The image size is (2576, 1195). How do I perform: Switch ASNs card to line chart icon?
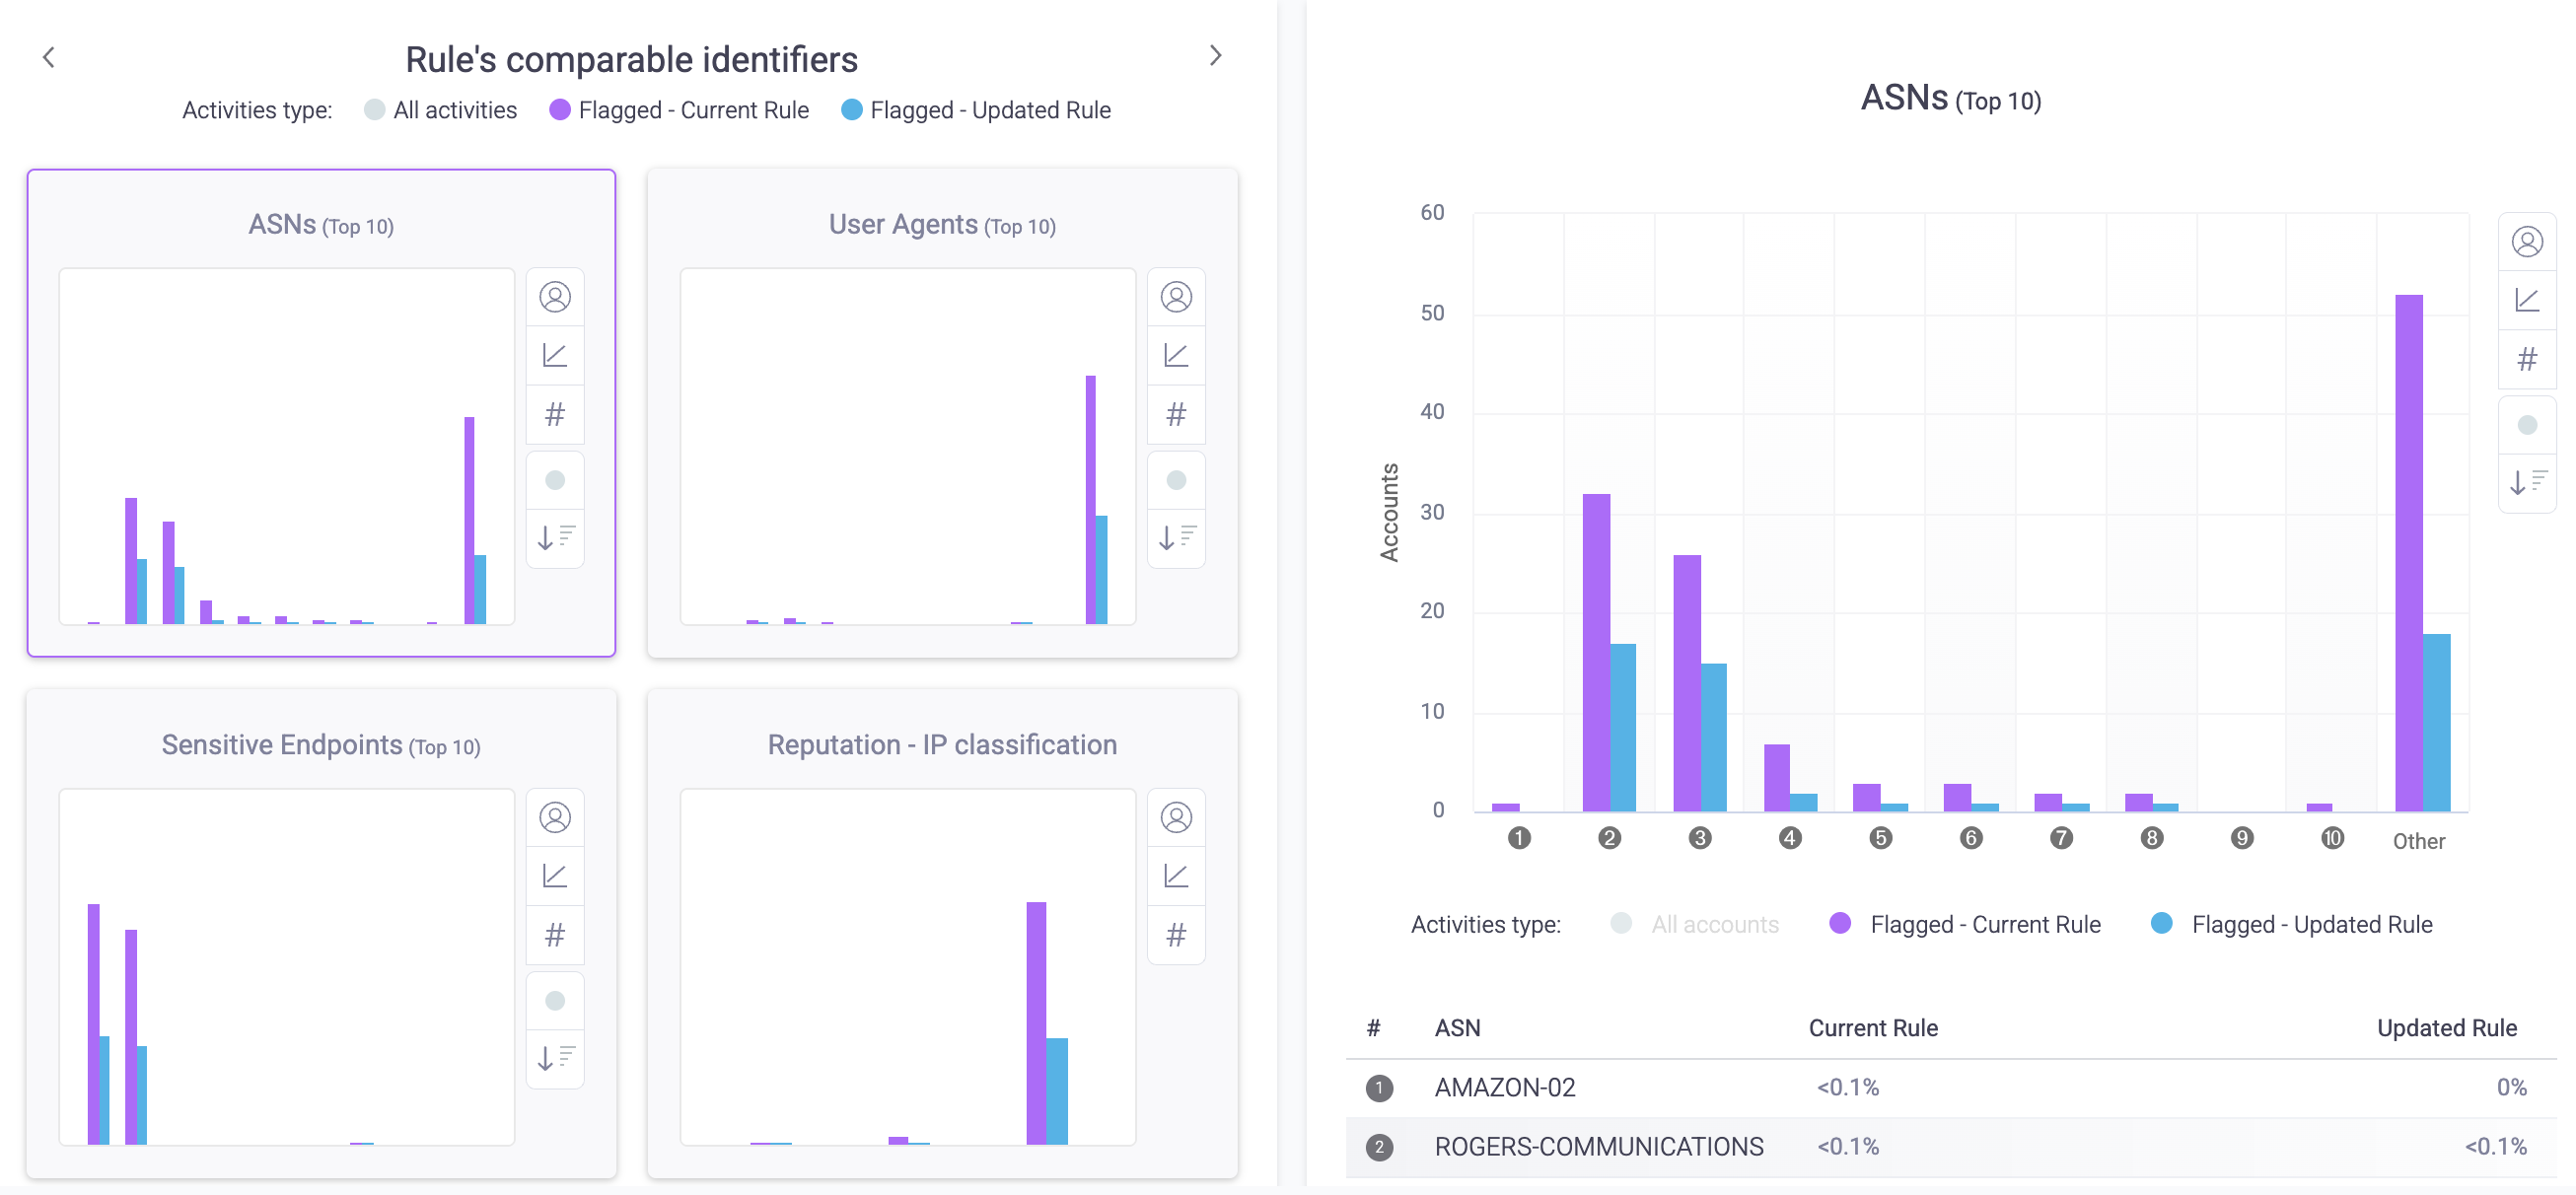[x=555, y=356]
